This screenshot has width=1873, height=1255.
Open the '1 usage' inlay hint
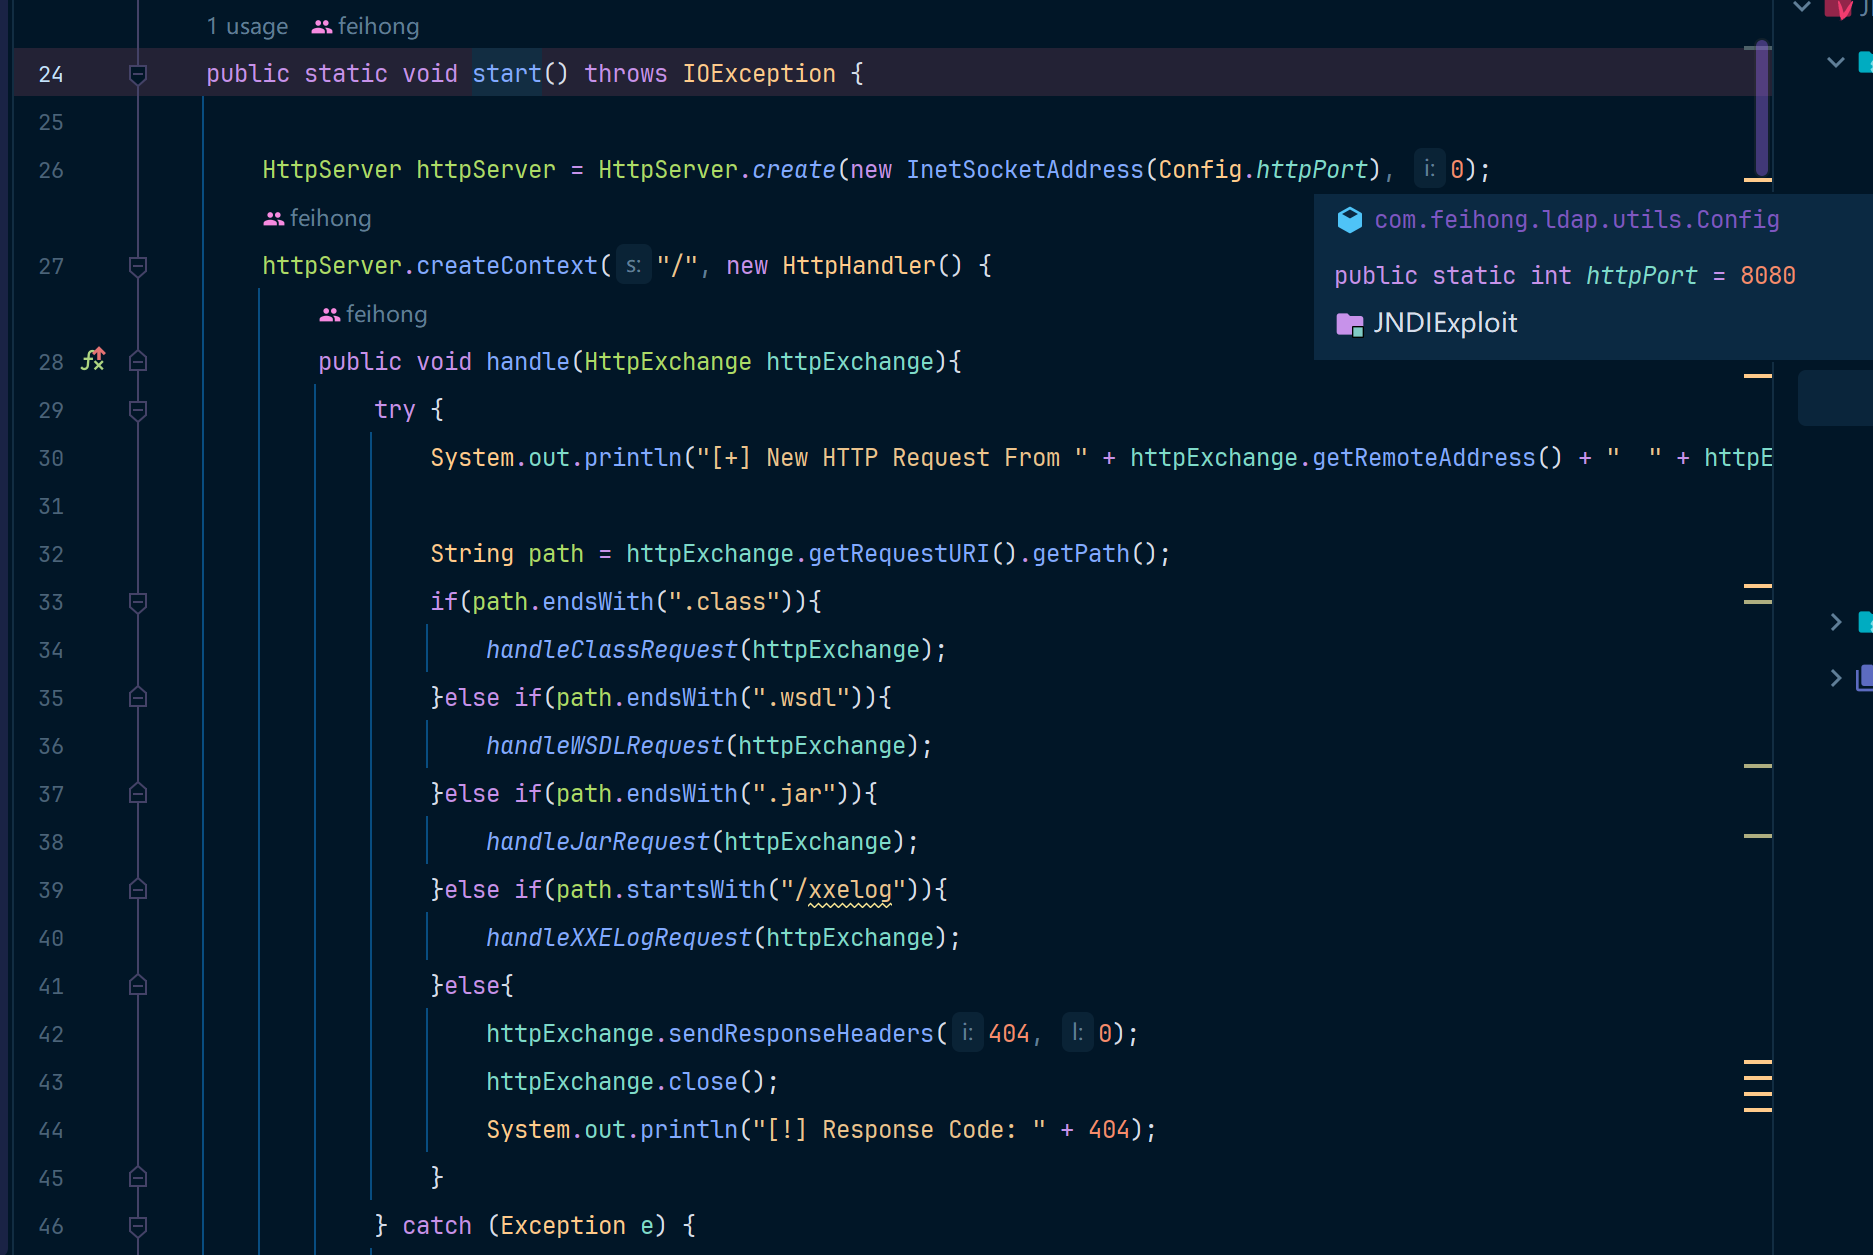[247, 26]
